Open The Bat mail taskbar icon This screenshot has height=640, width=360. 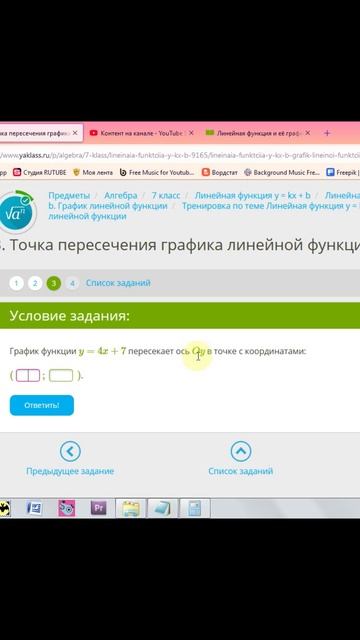(5, 508)
